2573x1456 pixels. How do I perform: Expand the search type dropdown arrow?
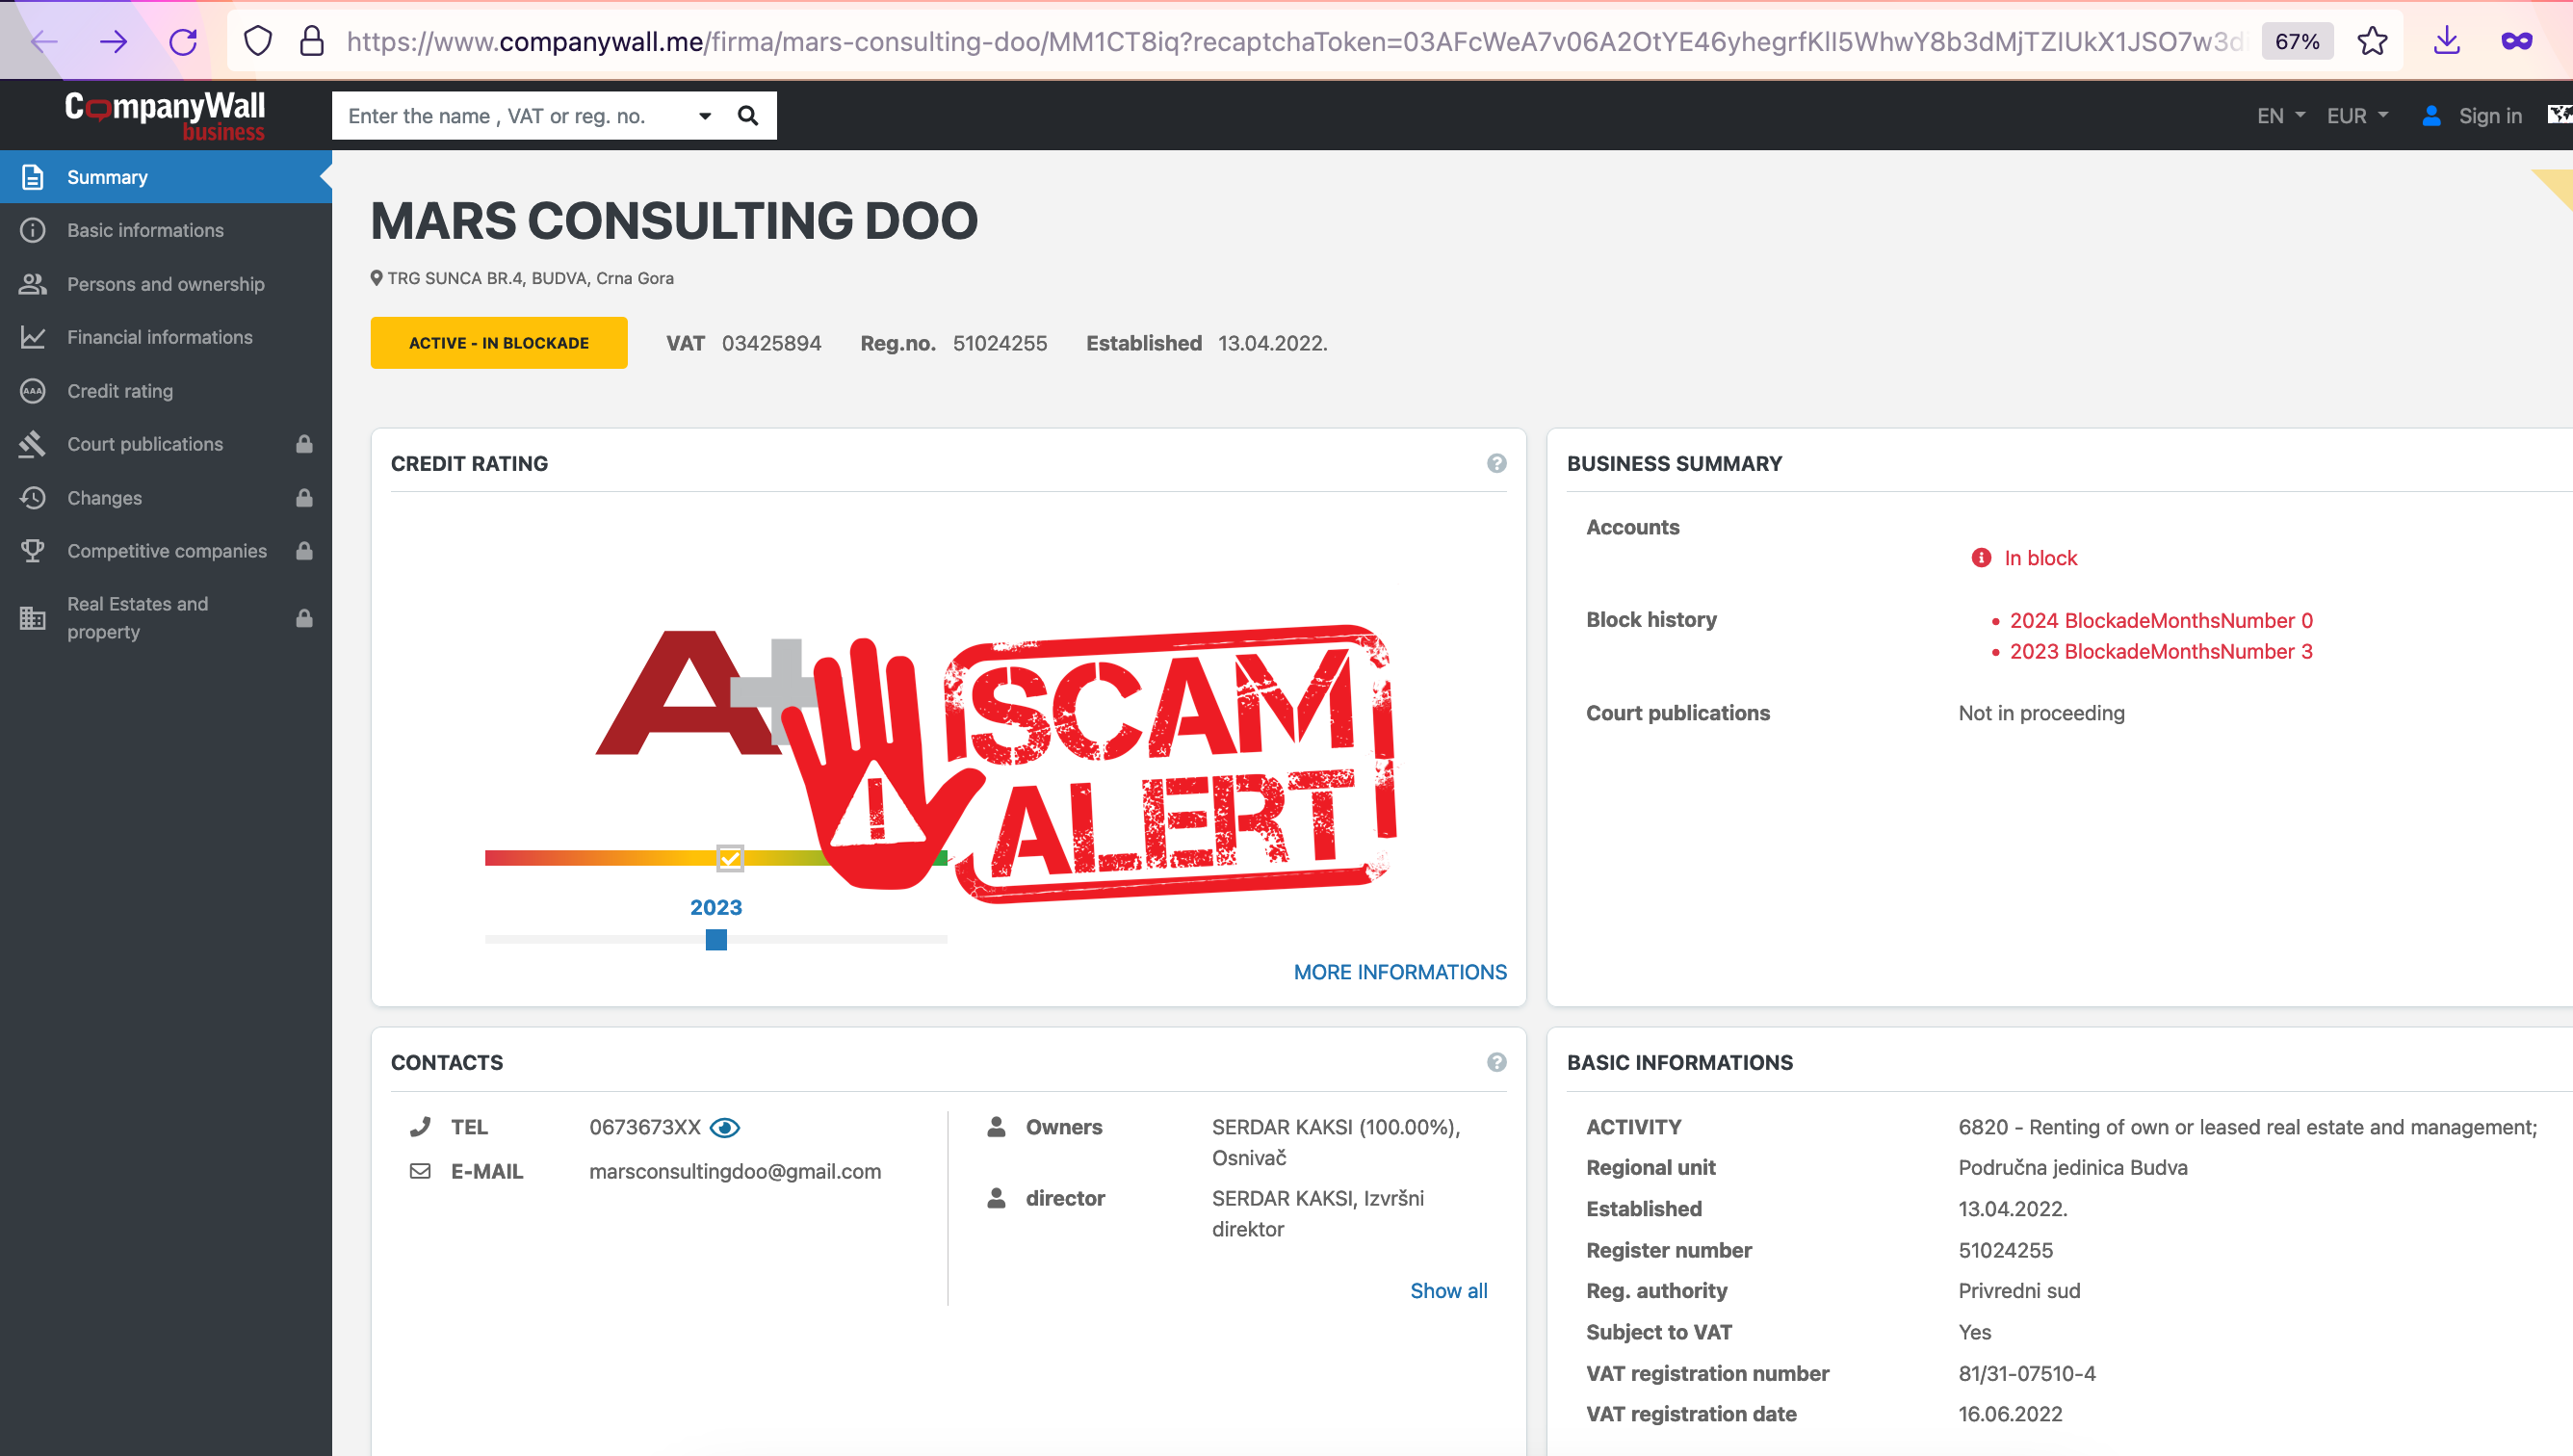[x=705, y=116]
